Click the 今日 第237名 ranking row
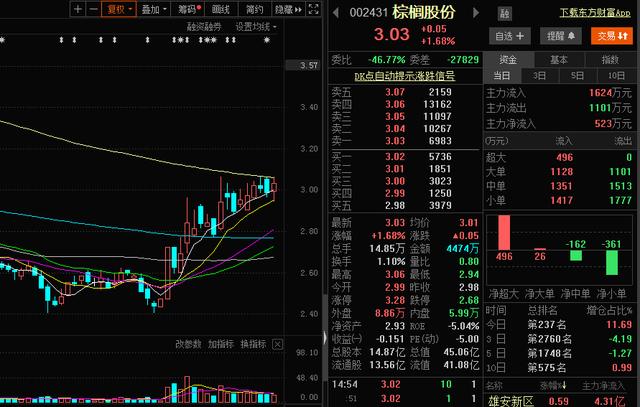Screen dimensions: 640x407 pos(559,325)
